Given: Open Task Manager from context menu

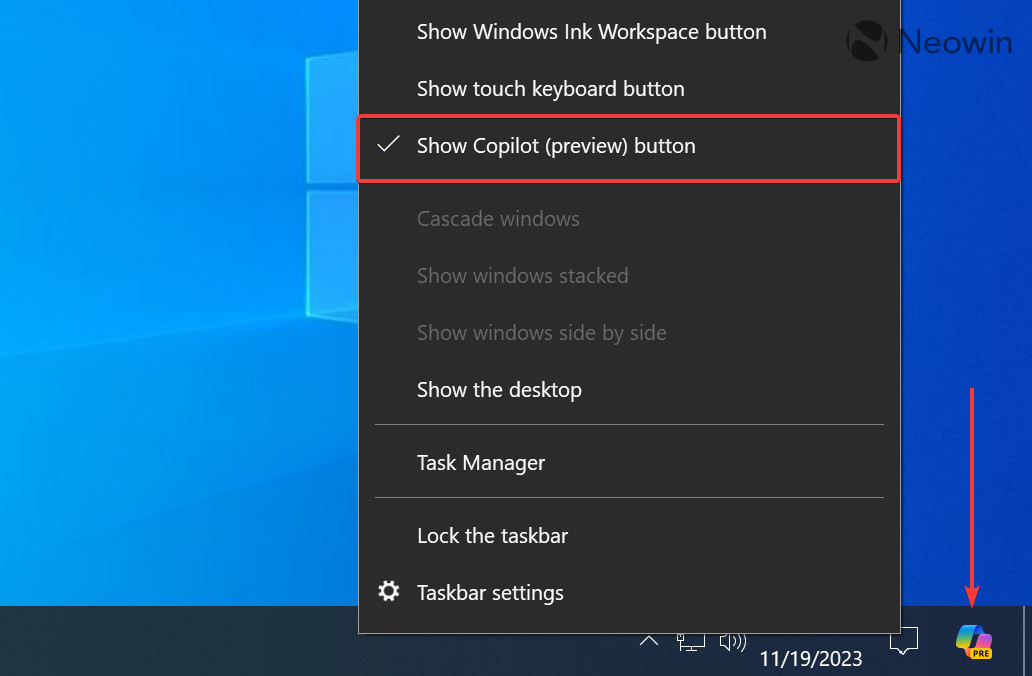Looking at the screenshot, I should pos(629,463).
